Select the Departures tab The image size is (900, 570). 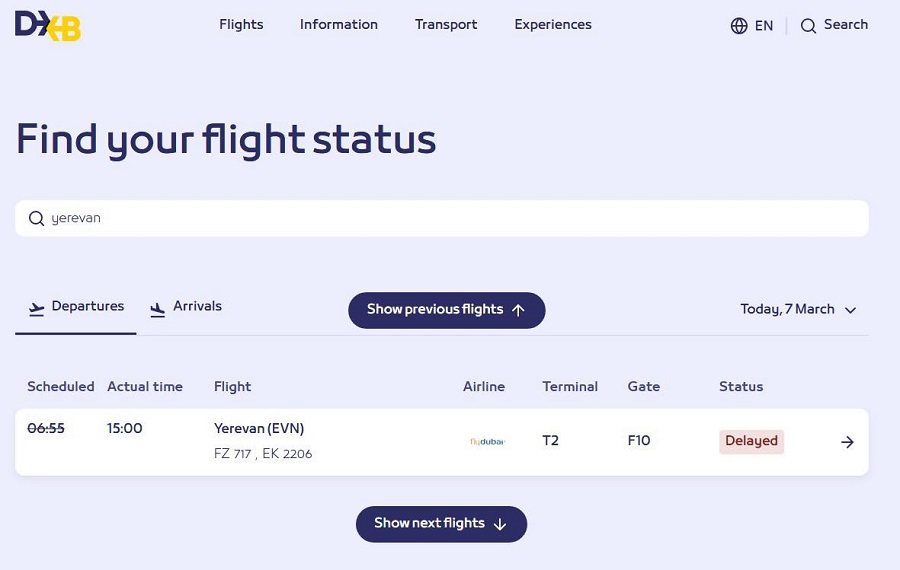click(x=87, y=306)
